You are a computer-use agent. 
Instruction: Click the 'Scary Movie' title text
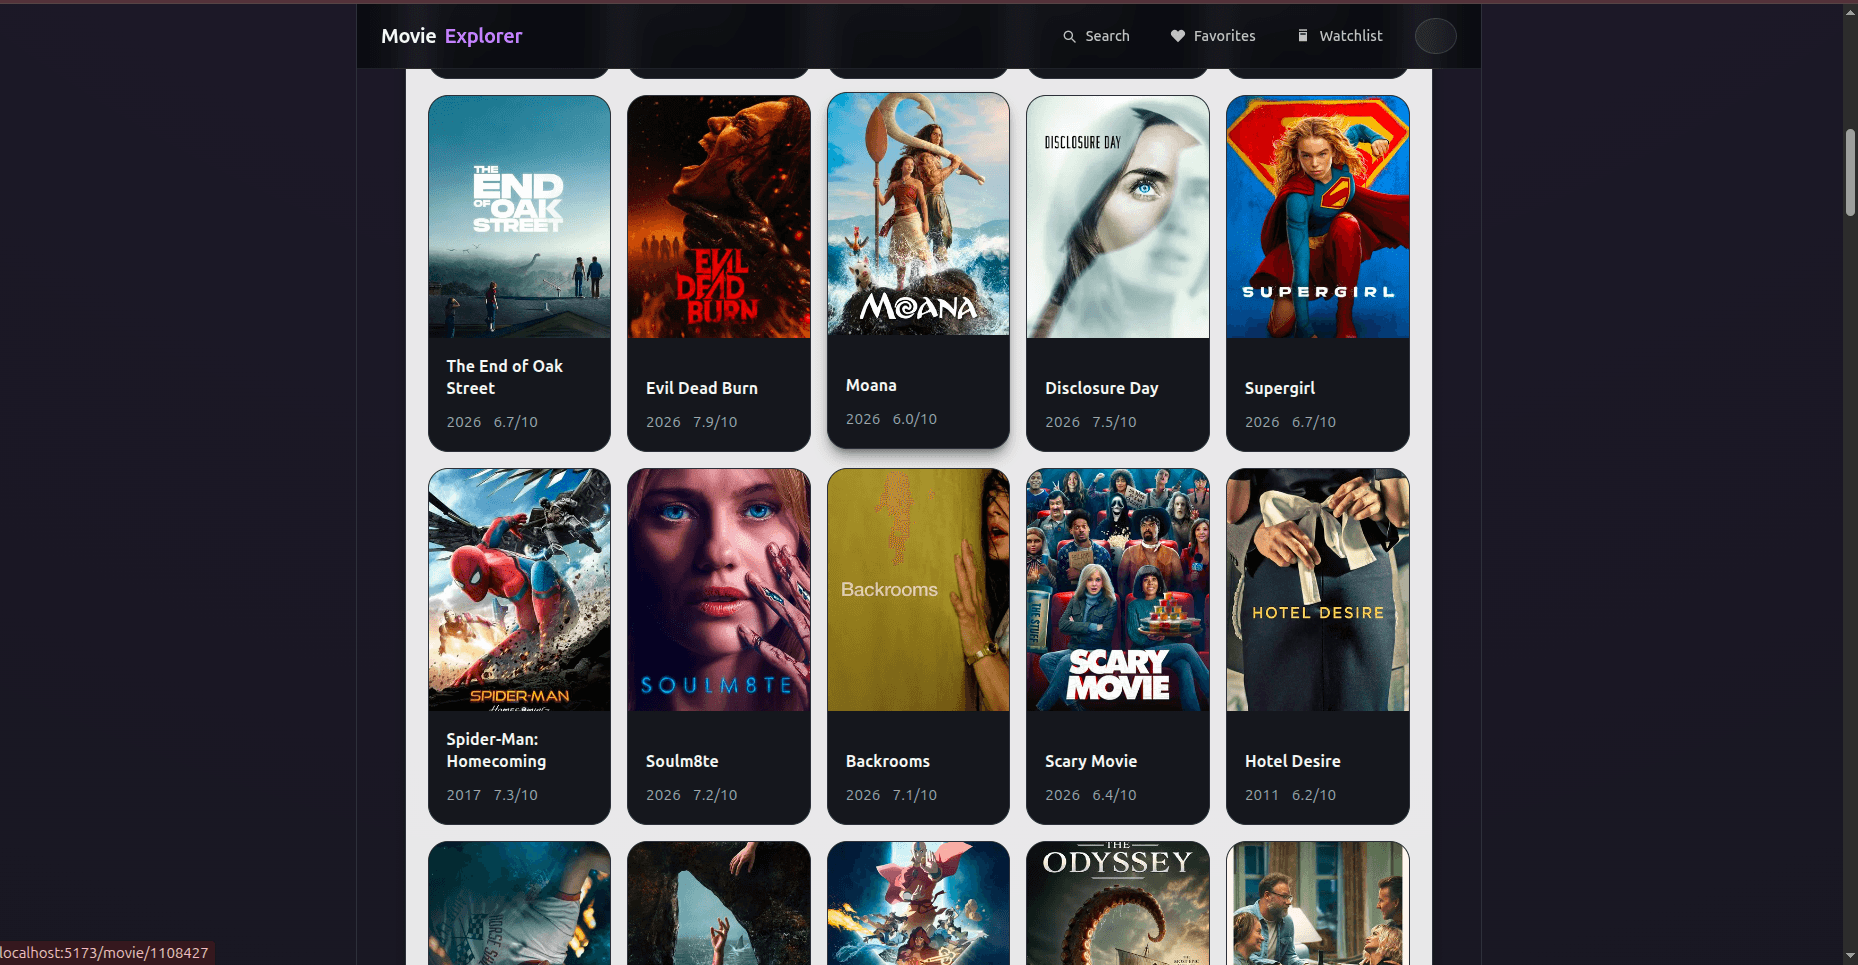(1091, 761)
